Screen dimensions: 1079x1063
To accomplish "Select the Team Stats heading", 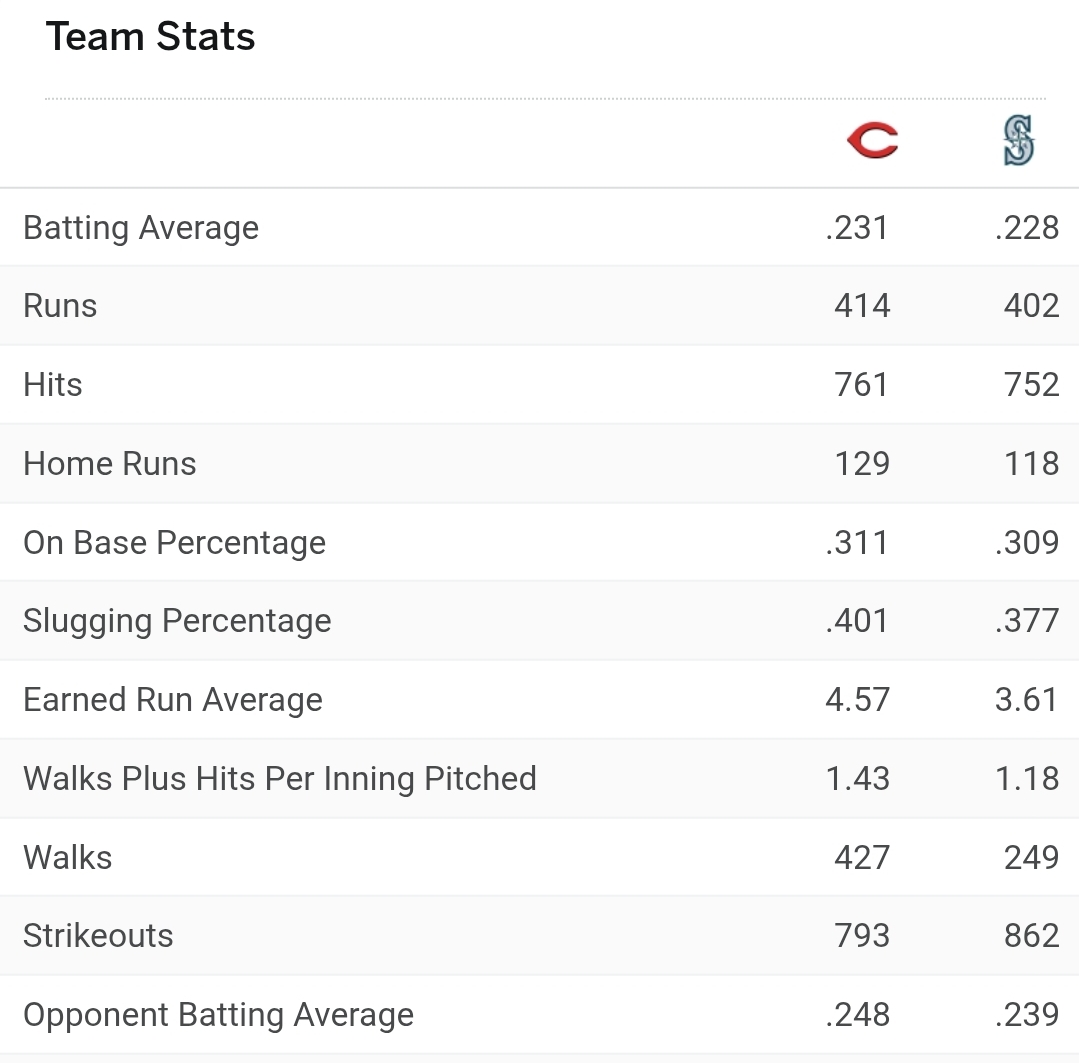I will [150, 36].
